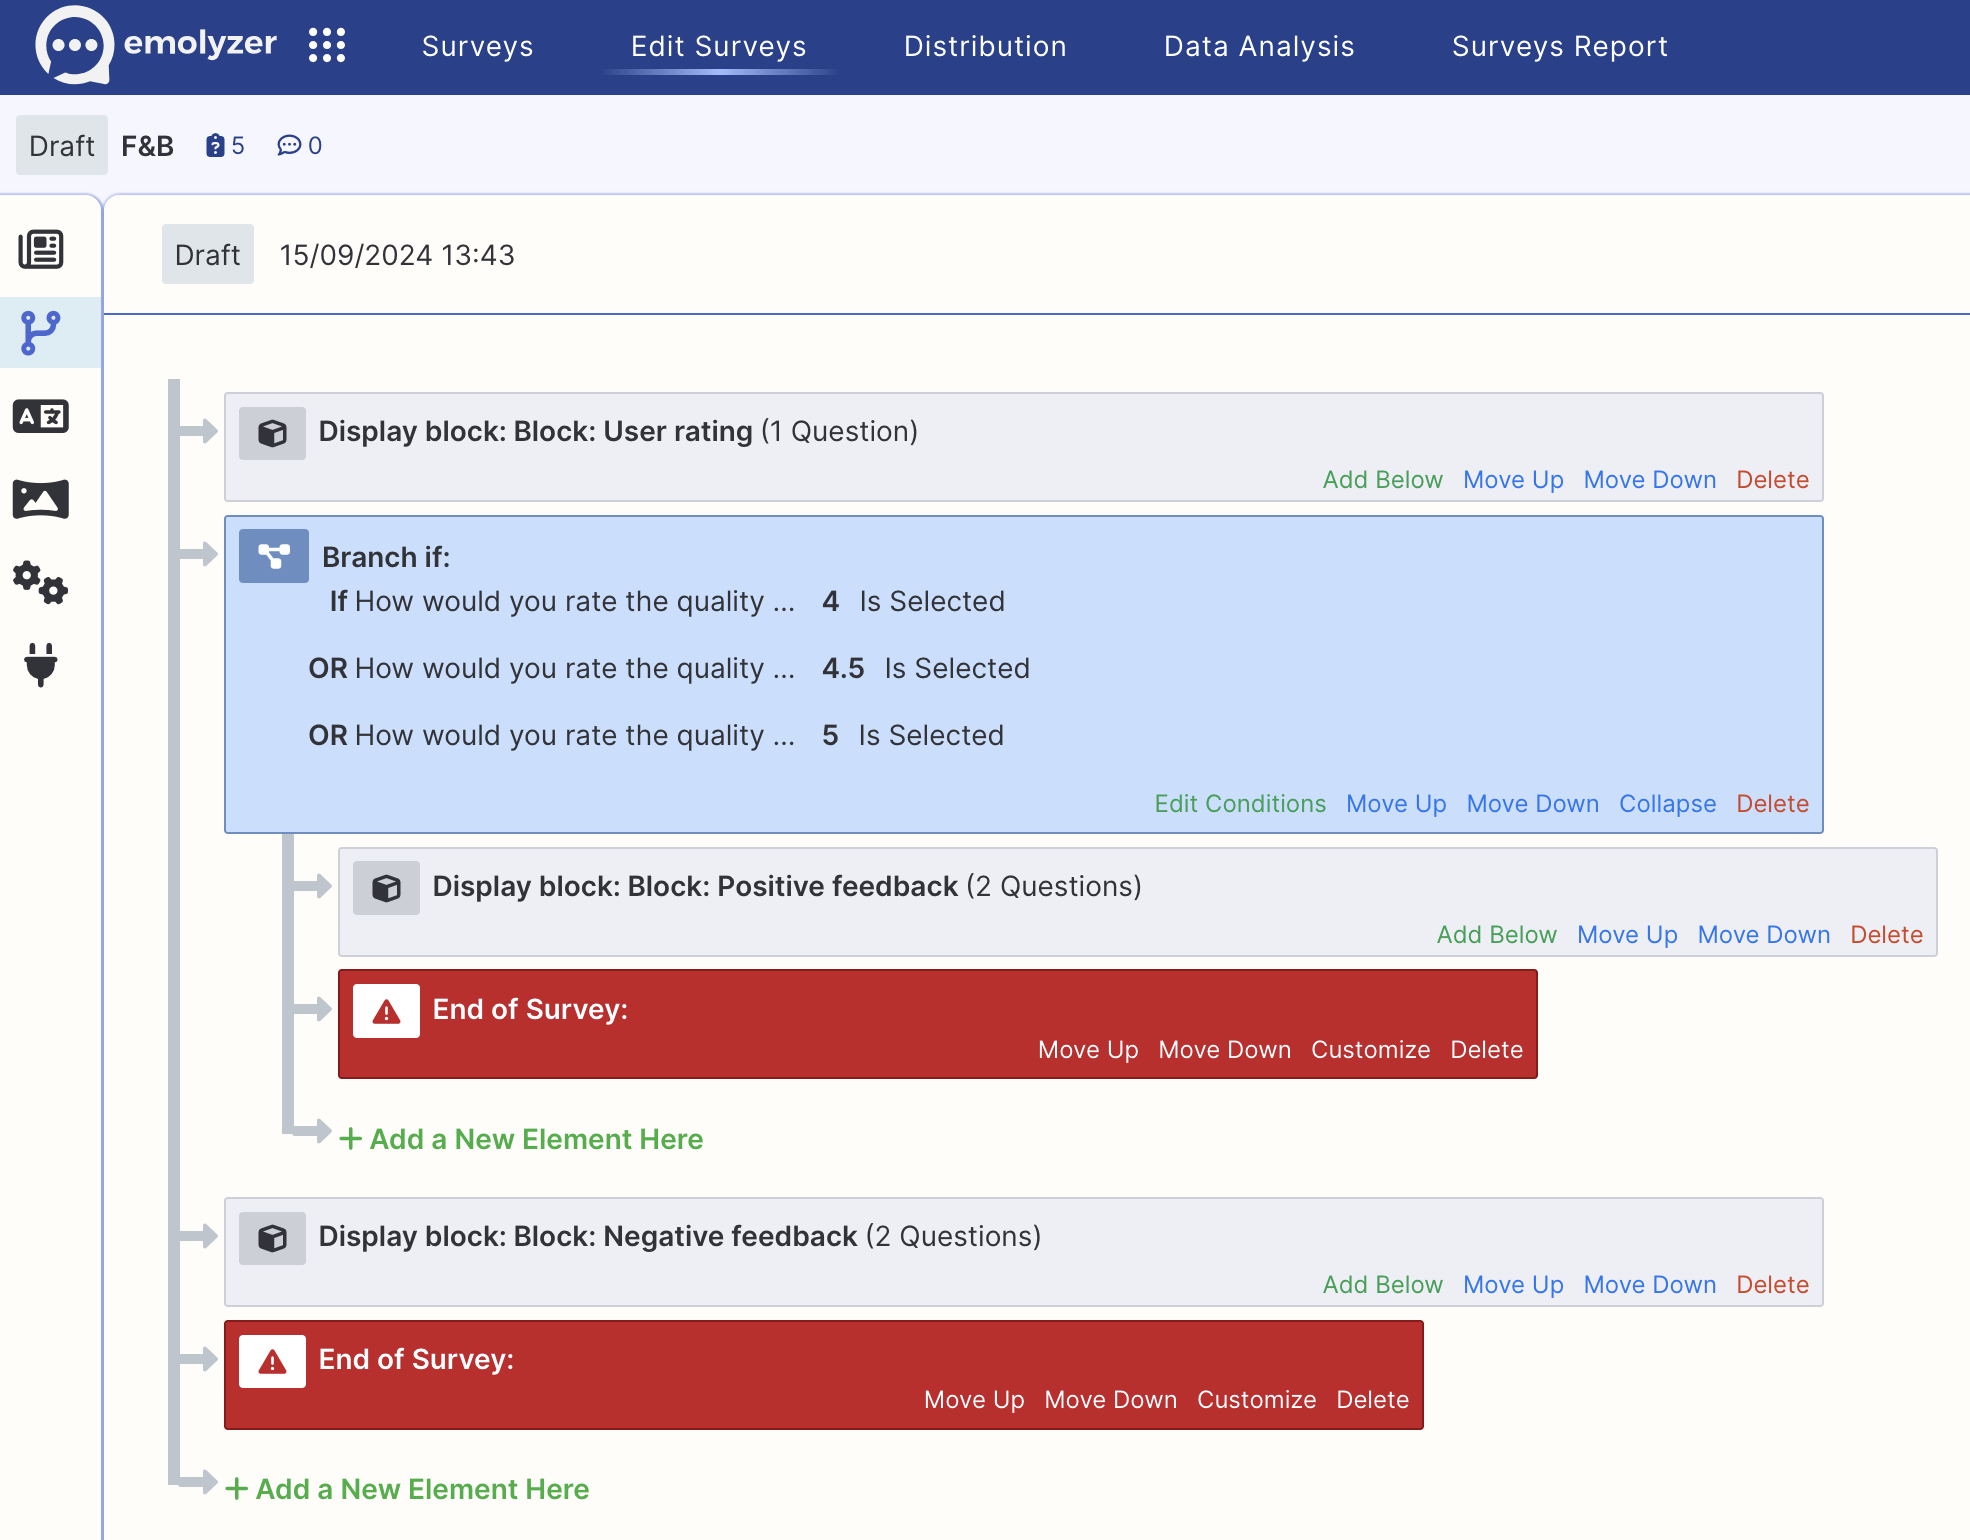This screenshot has width=1970, height=1540.
Task: Click Add Below on User rating block
Action: click(1382, 480)
